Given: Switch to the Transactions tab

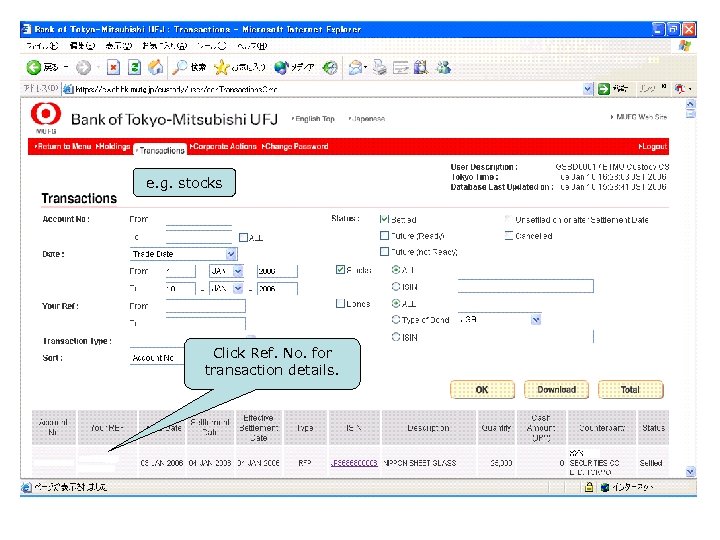Looking at the screenshot, I should click(x=161, y=150).
